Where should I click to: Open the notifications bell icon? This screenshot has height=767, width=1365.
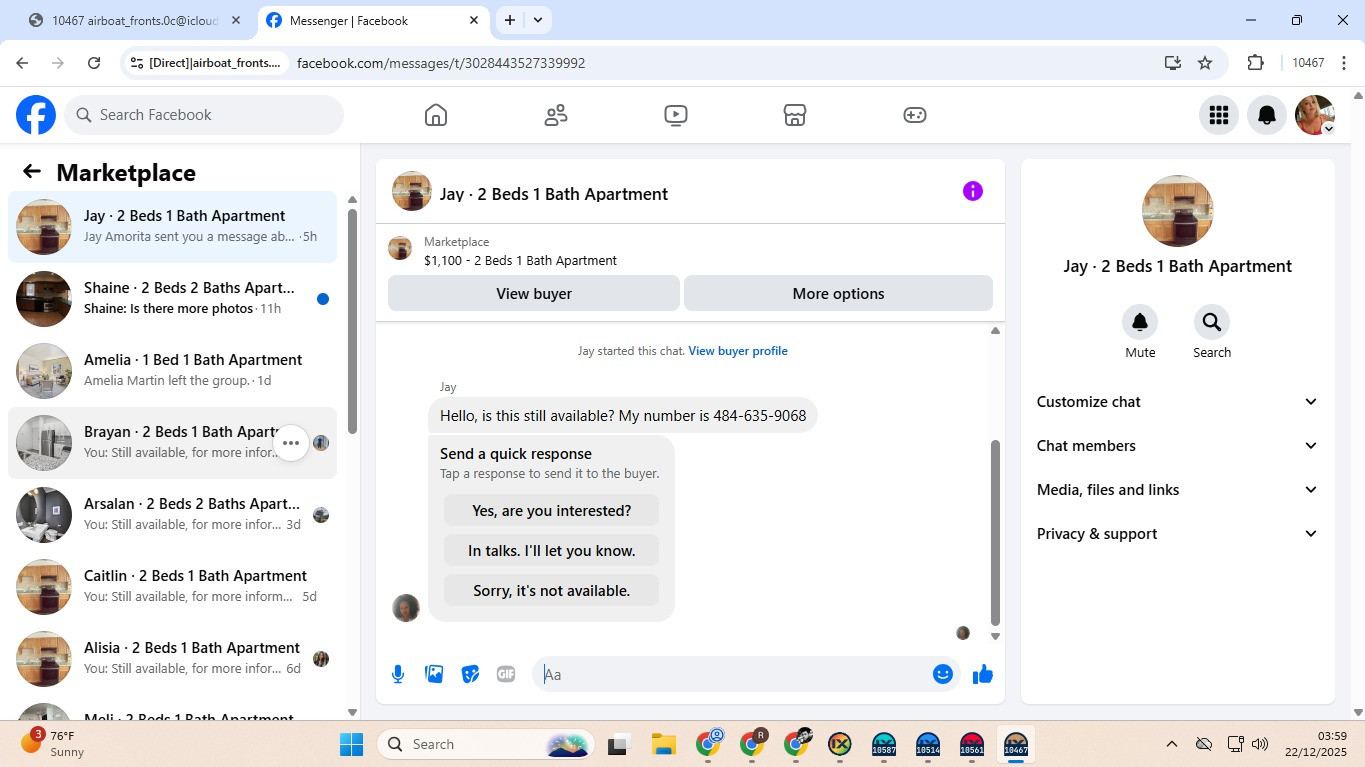1267,115
